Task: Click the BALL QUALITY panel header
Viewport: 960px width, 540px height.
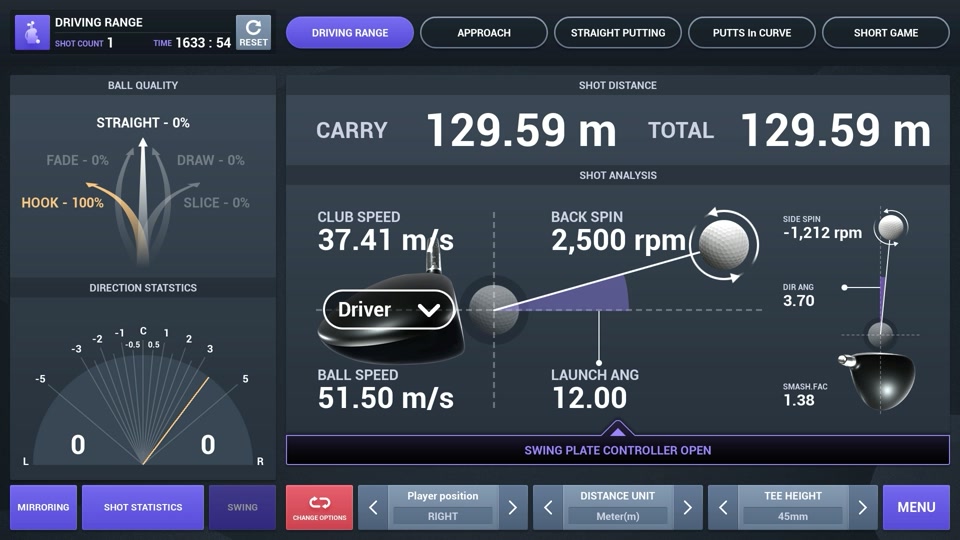Action: coord(143,85)
